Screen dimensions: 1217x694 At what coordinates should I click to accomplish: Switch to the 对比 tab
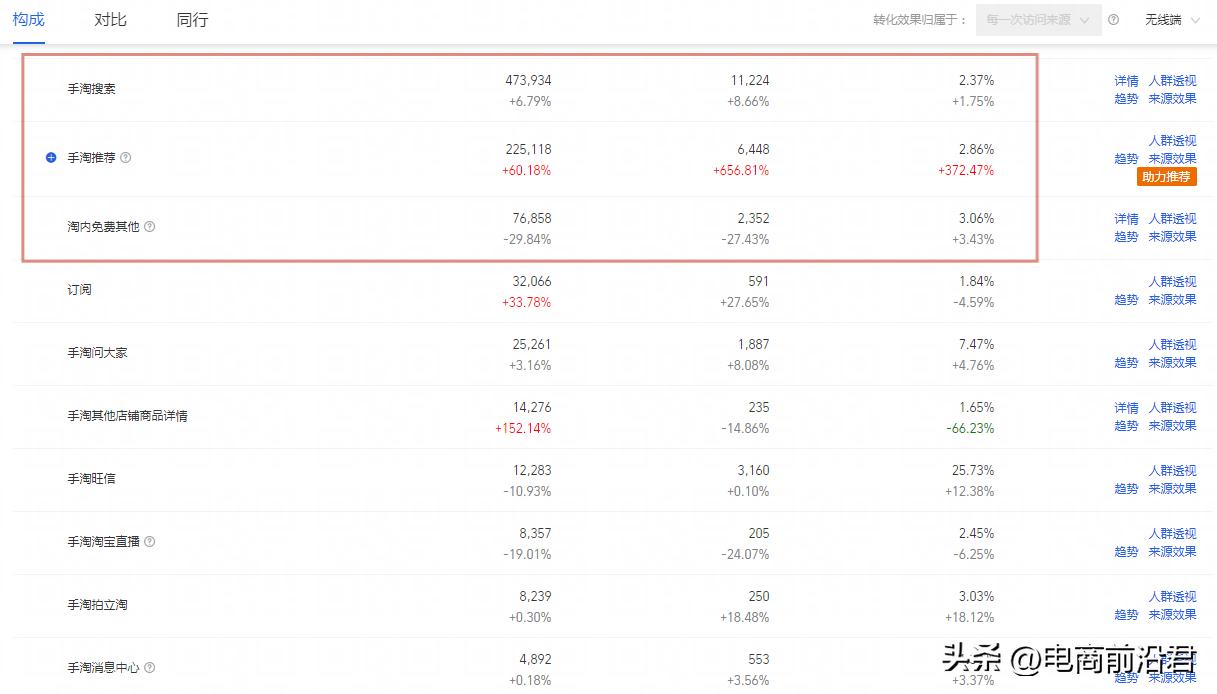click(110, 20)
